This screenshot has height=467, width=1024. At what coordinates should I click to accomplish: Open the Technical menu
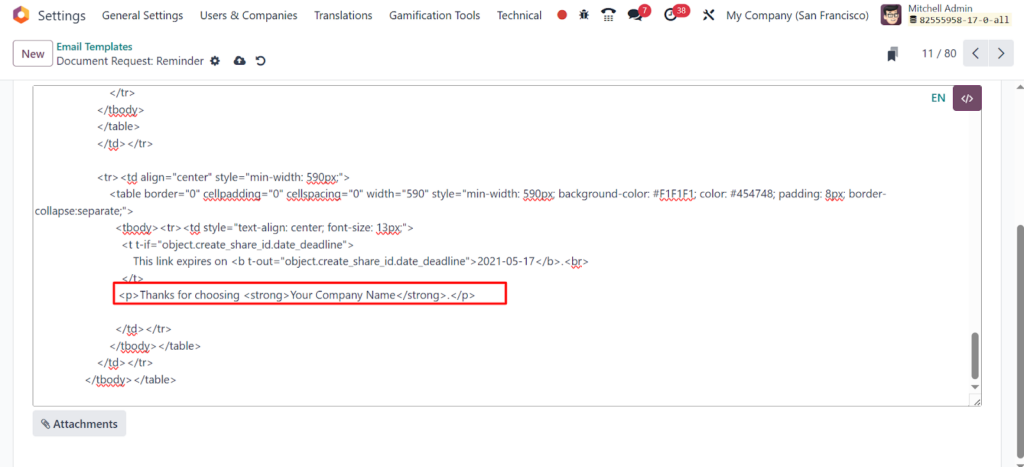pyautogui.click(x=519, y=15)
